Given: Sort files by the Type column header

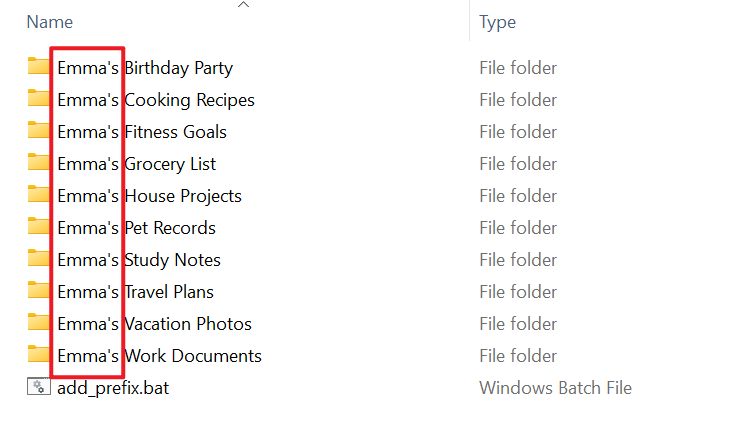Looking at the screenshot, I should click(497, 22).
